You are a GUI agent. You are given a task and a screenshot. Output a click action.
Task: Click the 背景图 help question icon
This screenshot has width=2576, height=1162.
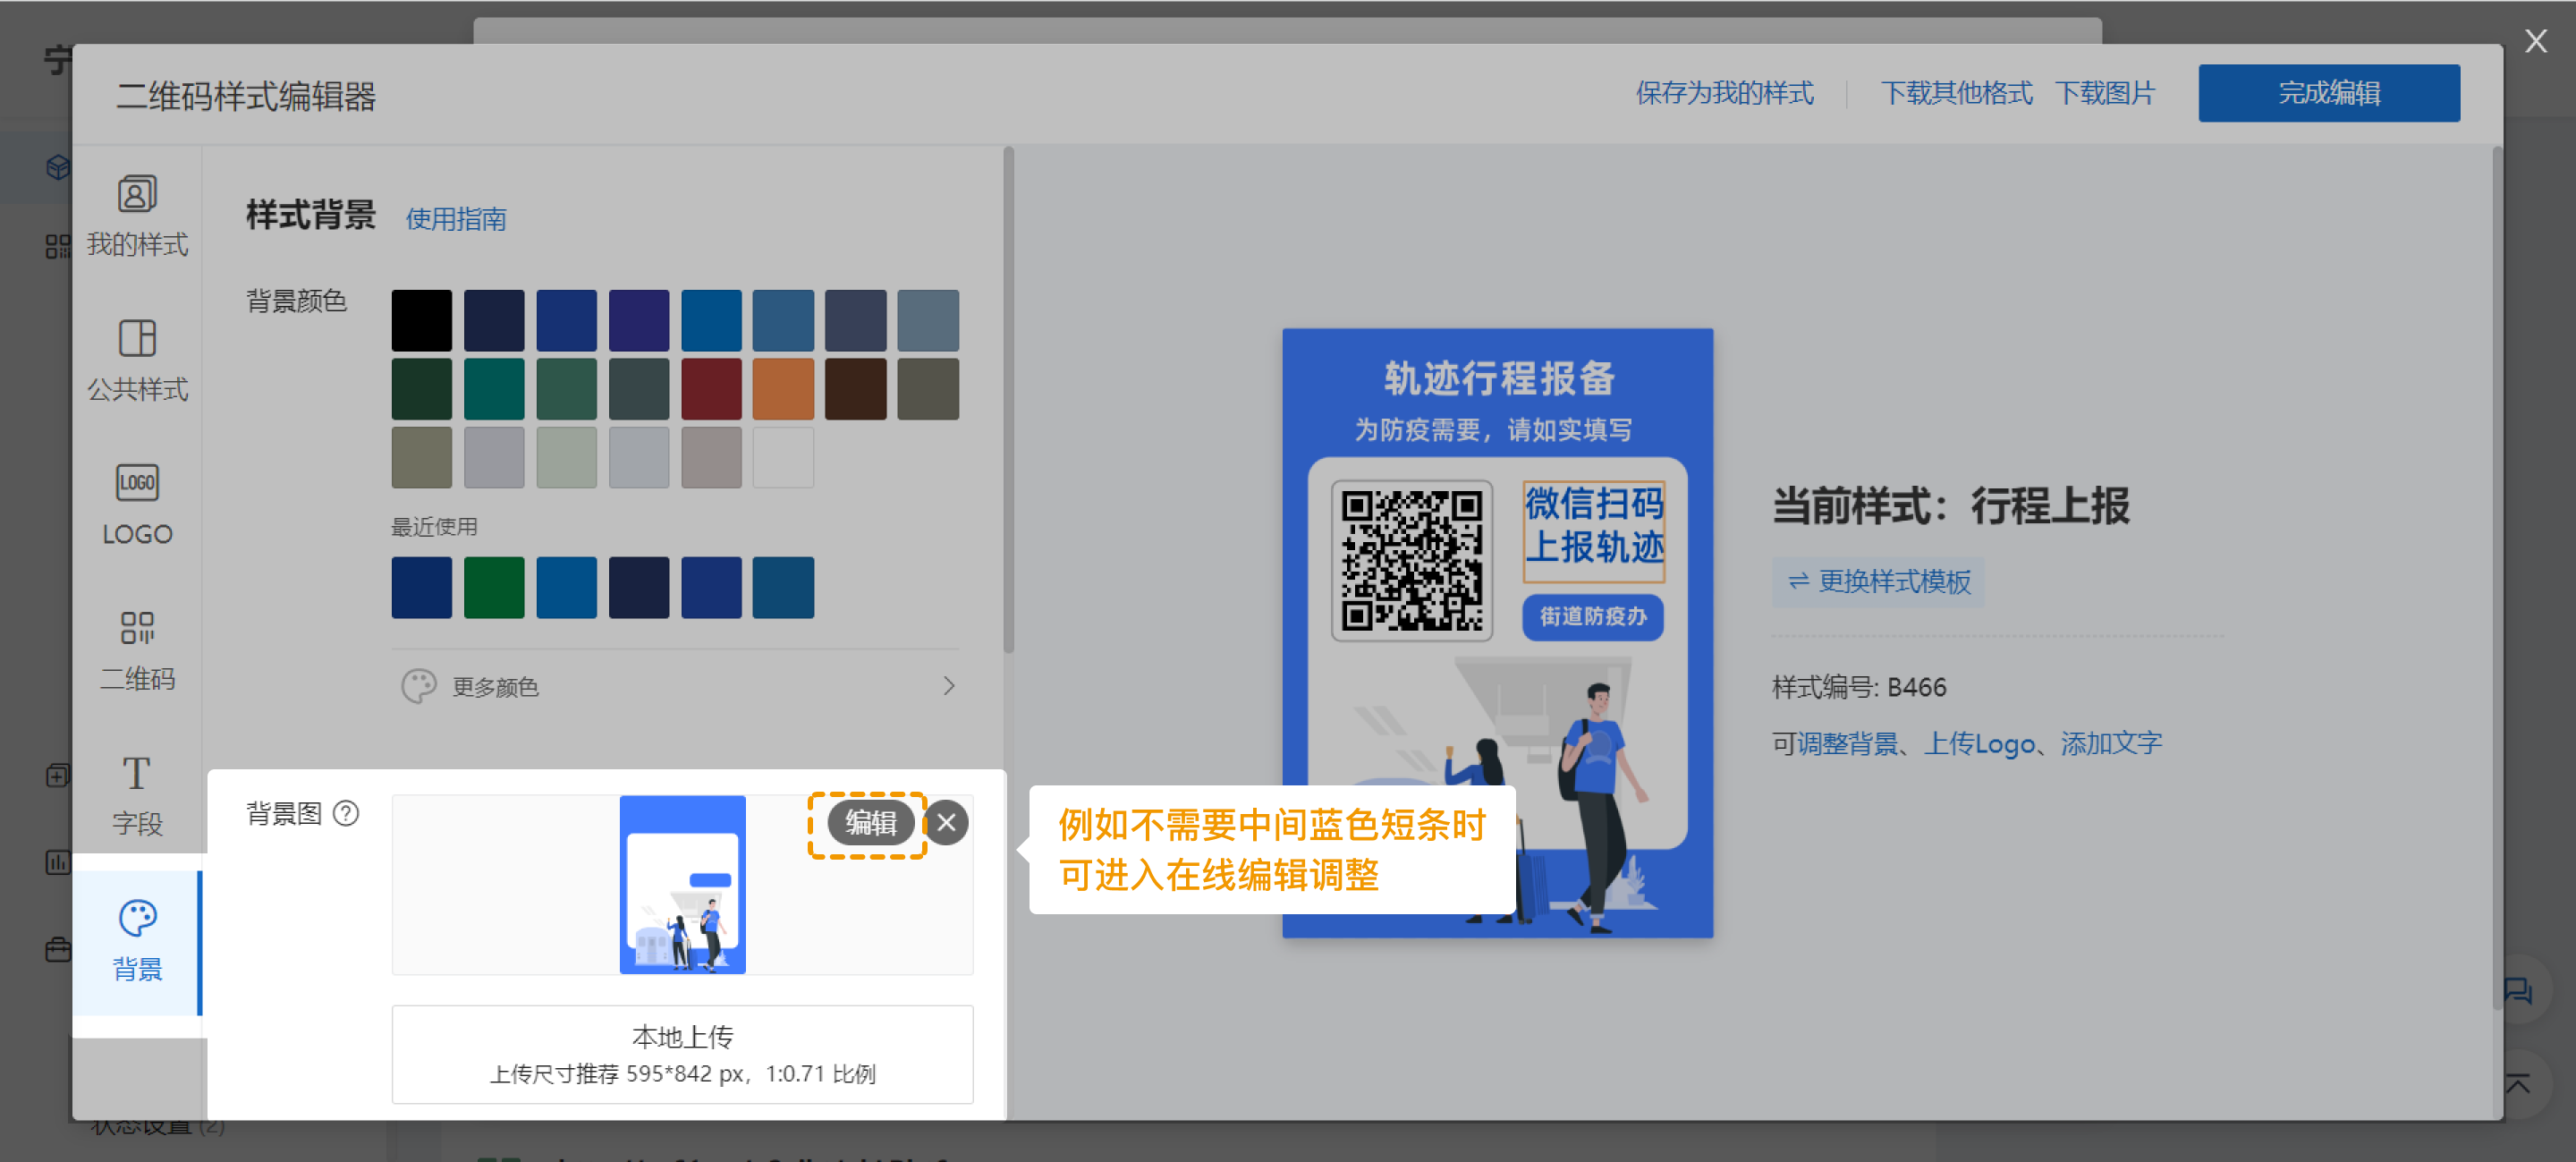(346, 813)
